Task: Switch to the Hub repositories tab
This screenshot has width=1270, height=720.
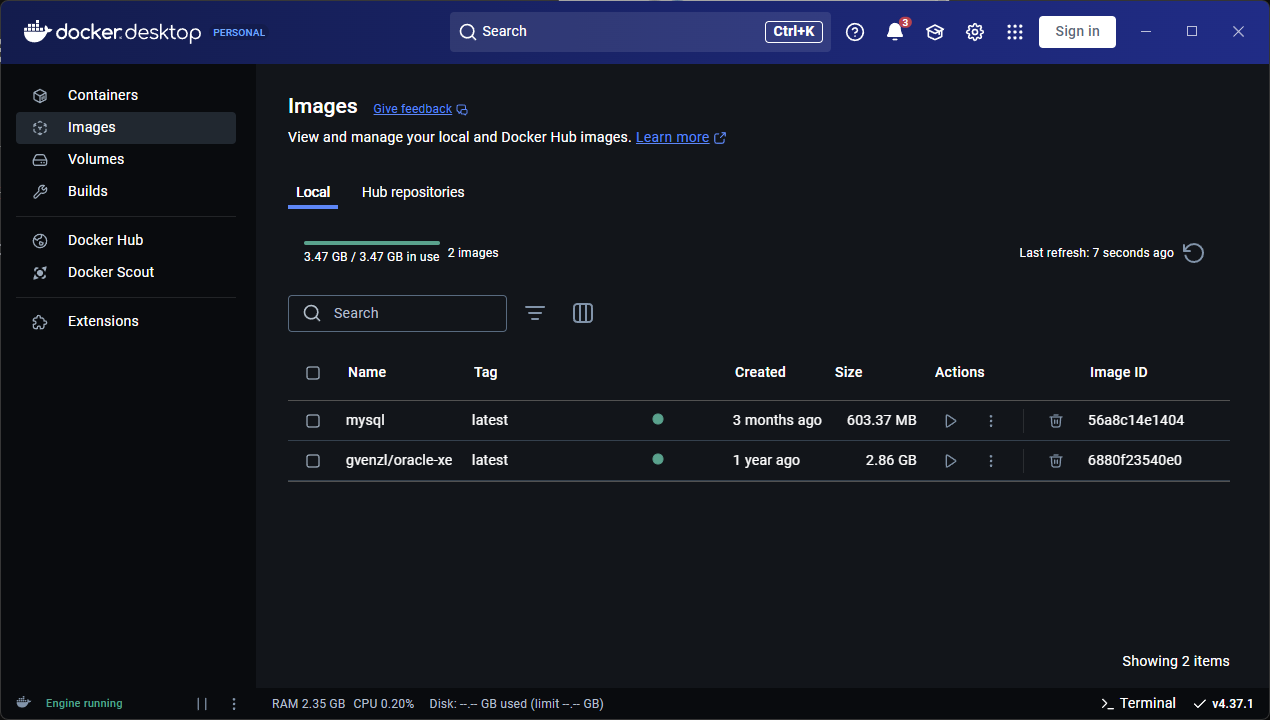Action: point(413,192)
